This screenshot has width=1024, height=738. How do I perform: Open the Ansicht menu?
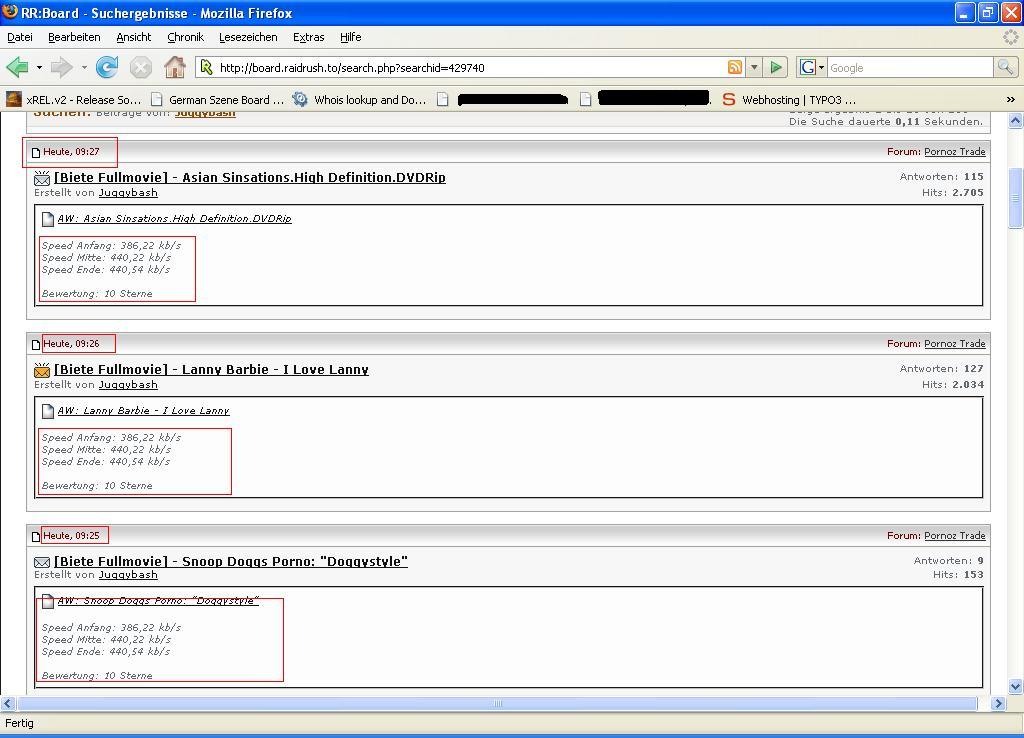pos(134,37)
